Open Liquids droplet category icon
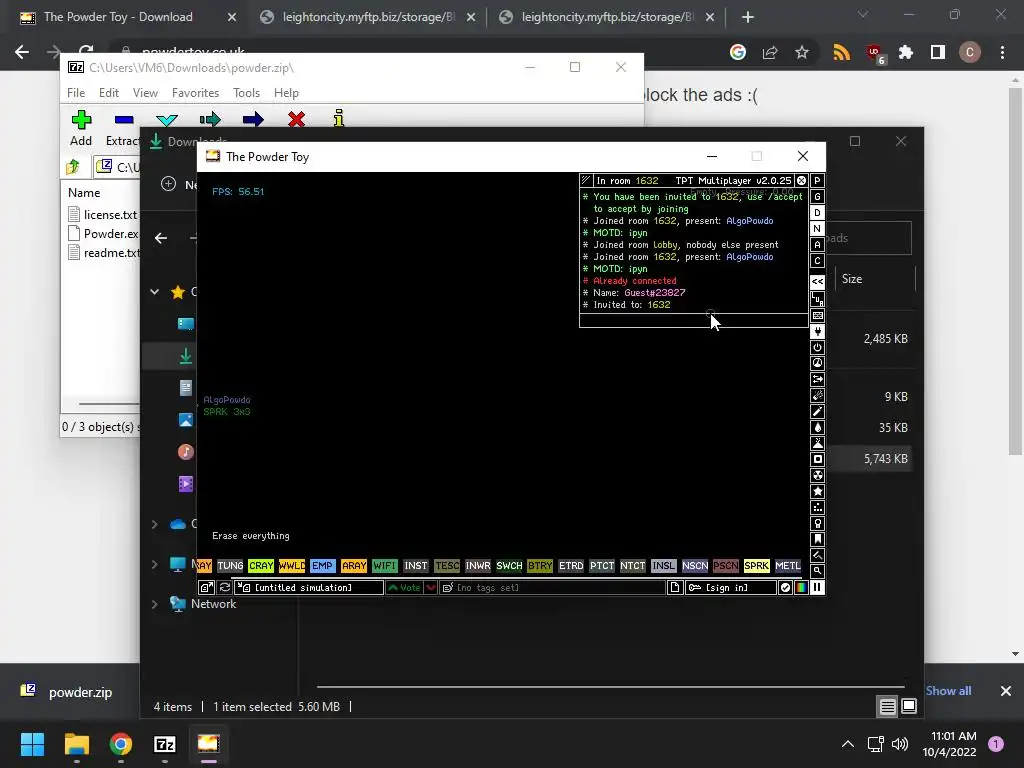Screen dimensions: 1024x768 pos(817,428)
